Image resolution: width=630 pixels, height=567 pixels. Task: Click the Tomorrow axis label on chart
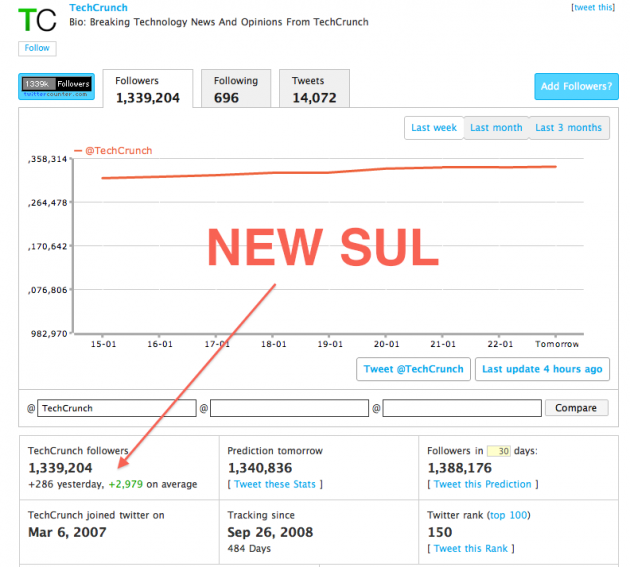tap(557, 344)
